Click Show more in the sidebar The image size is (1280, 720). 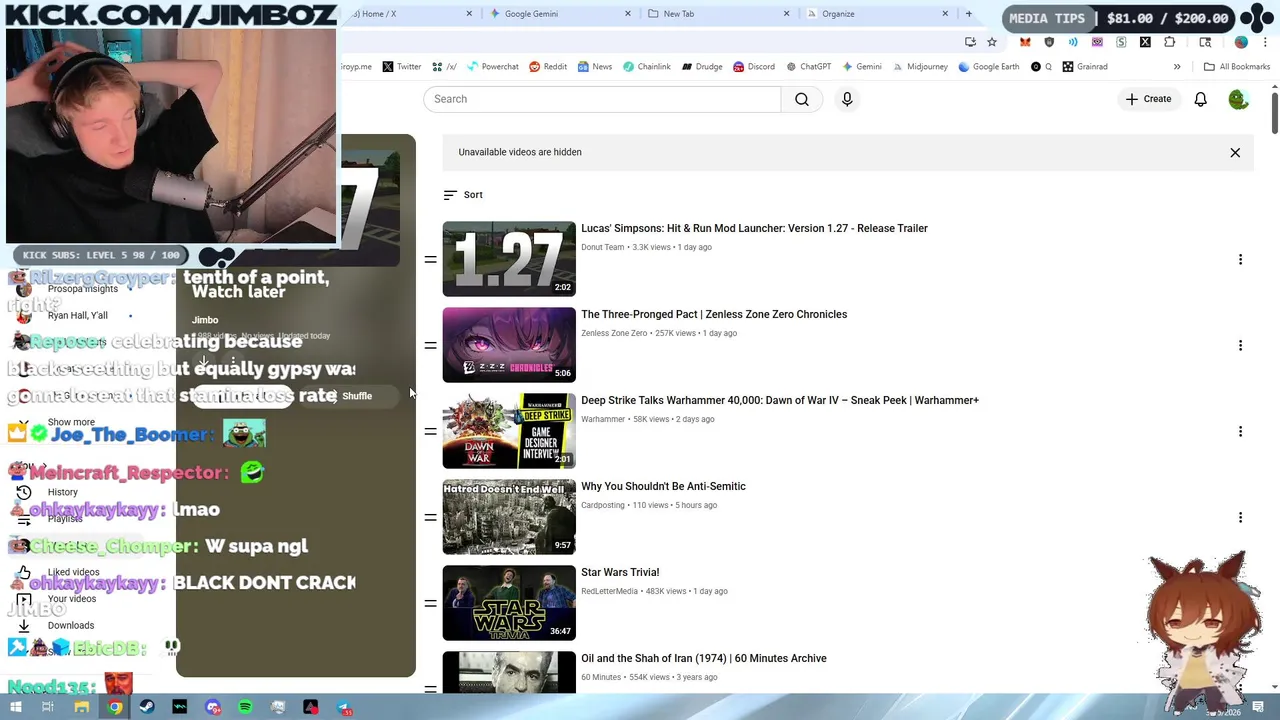coord(71,422)
